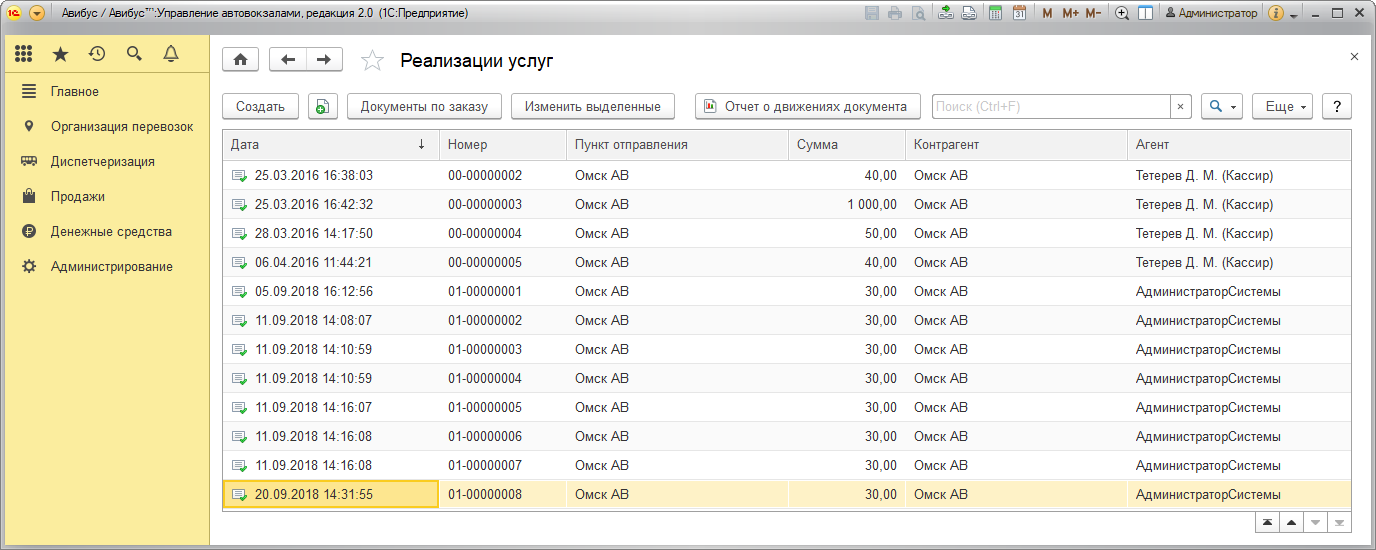Open the notifications bell icon
This screenshot has width=1376, height=550.
tap(171, 54)
